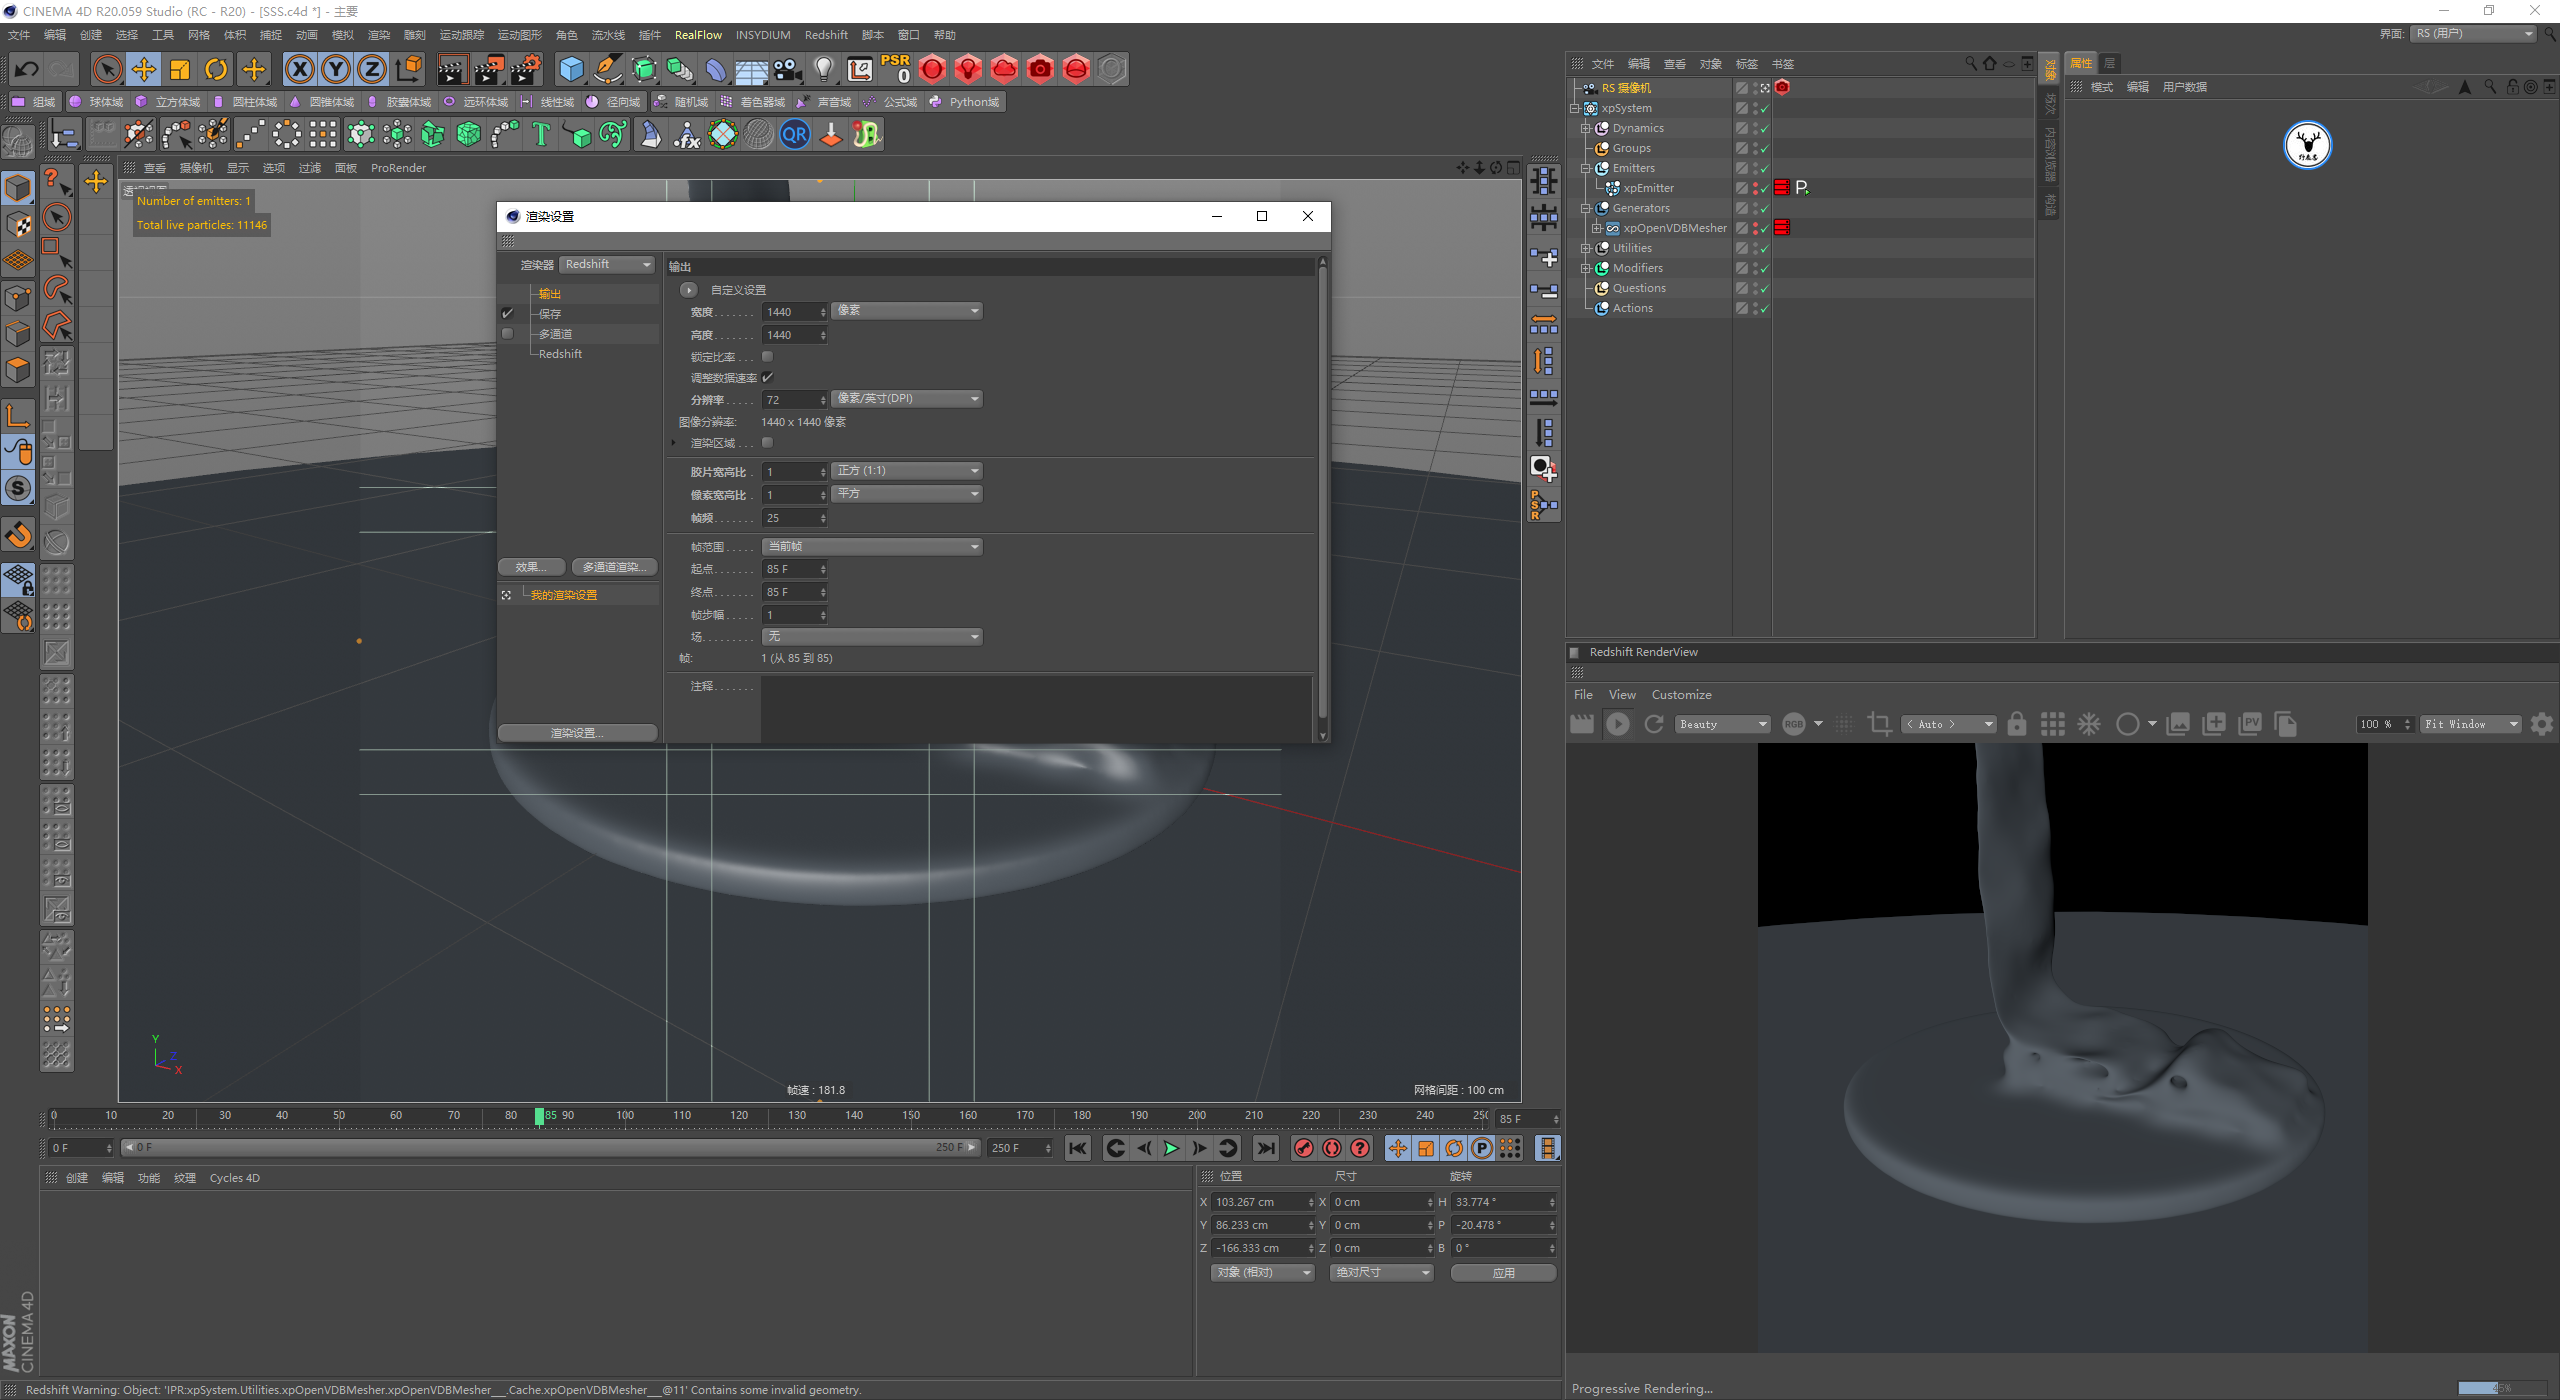Open the PSR reset icon

[895, 68]
